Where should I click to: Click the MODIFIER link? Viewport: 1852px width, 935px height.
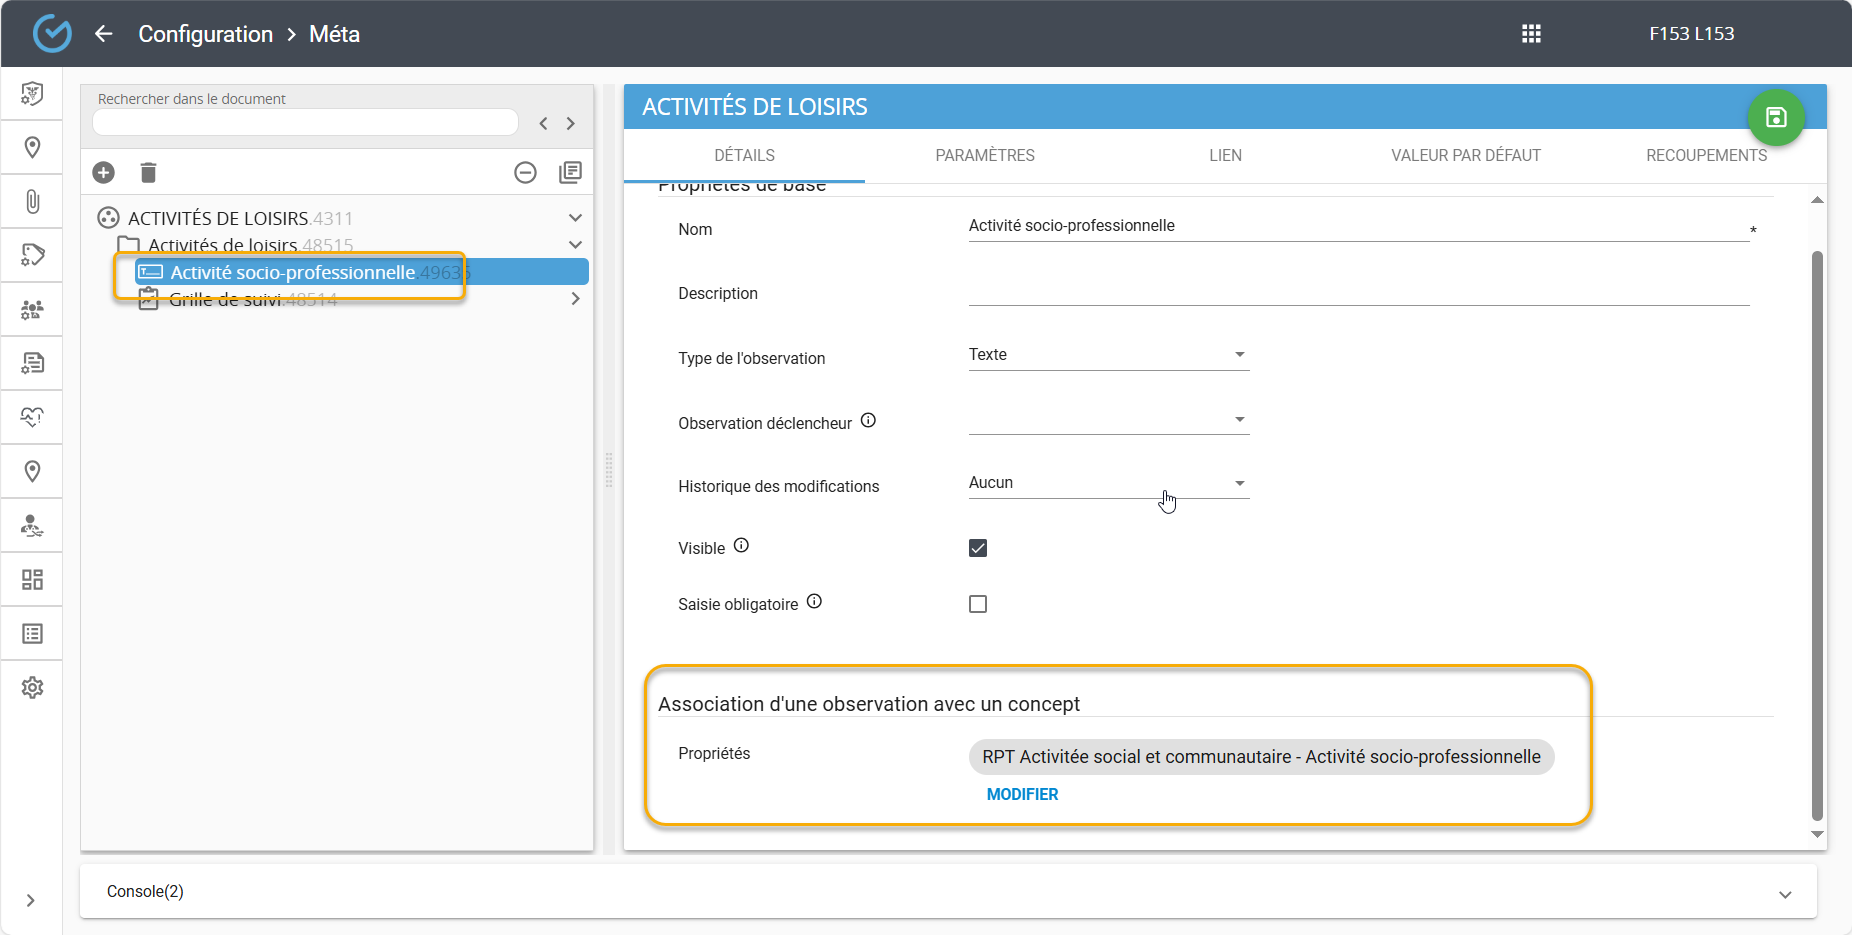pyautogui.click(x=1022, y=794)
